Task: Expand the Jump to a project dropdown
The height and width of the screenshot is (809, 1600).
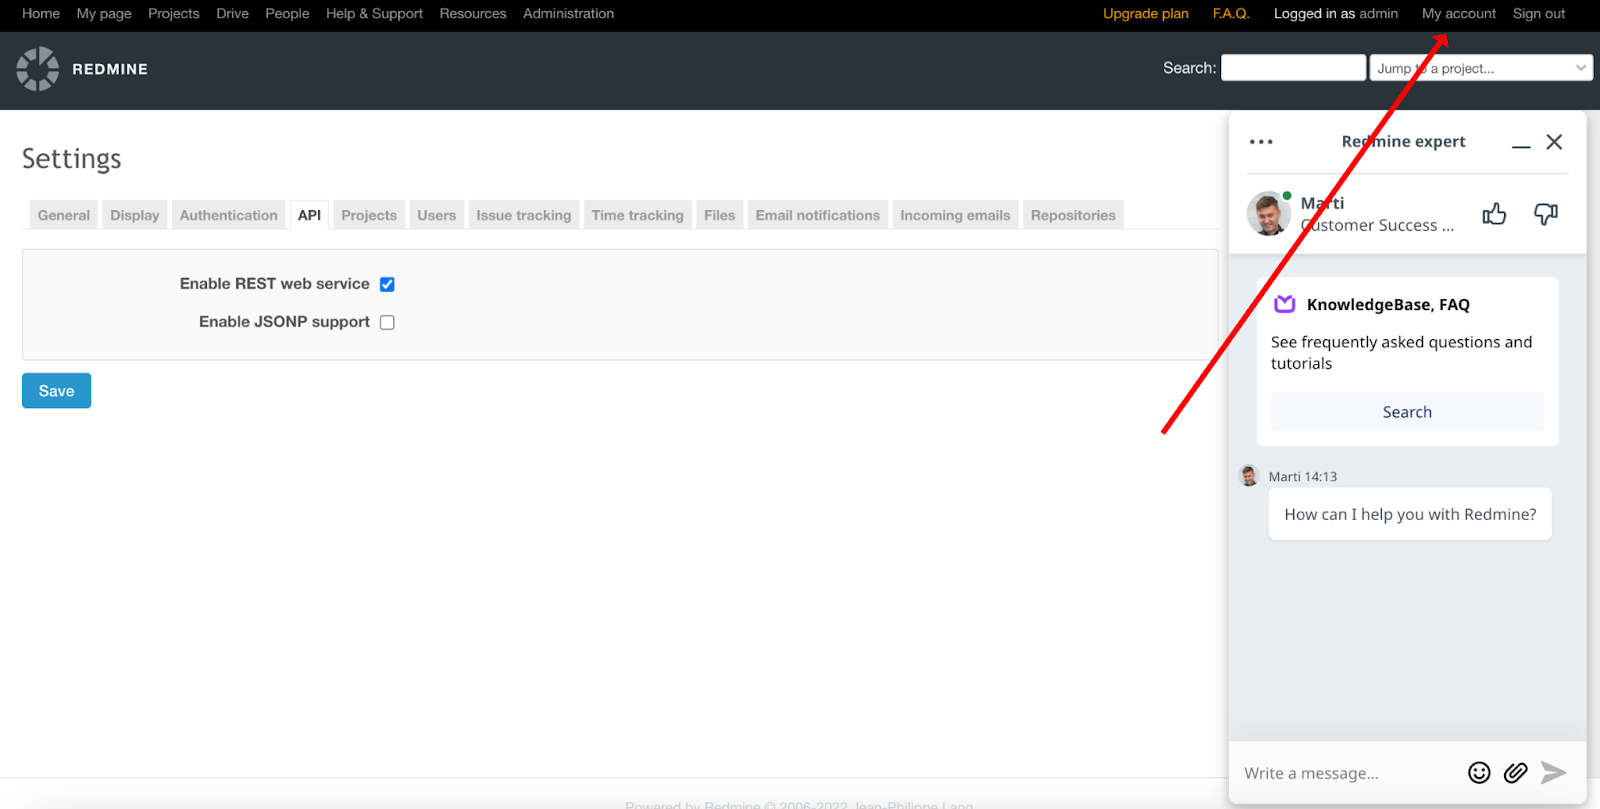Action: [x=1481, y=68]
